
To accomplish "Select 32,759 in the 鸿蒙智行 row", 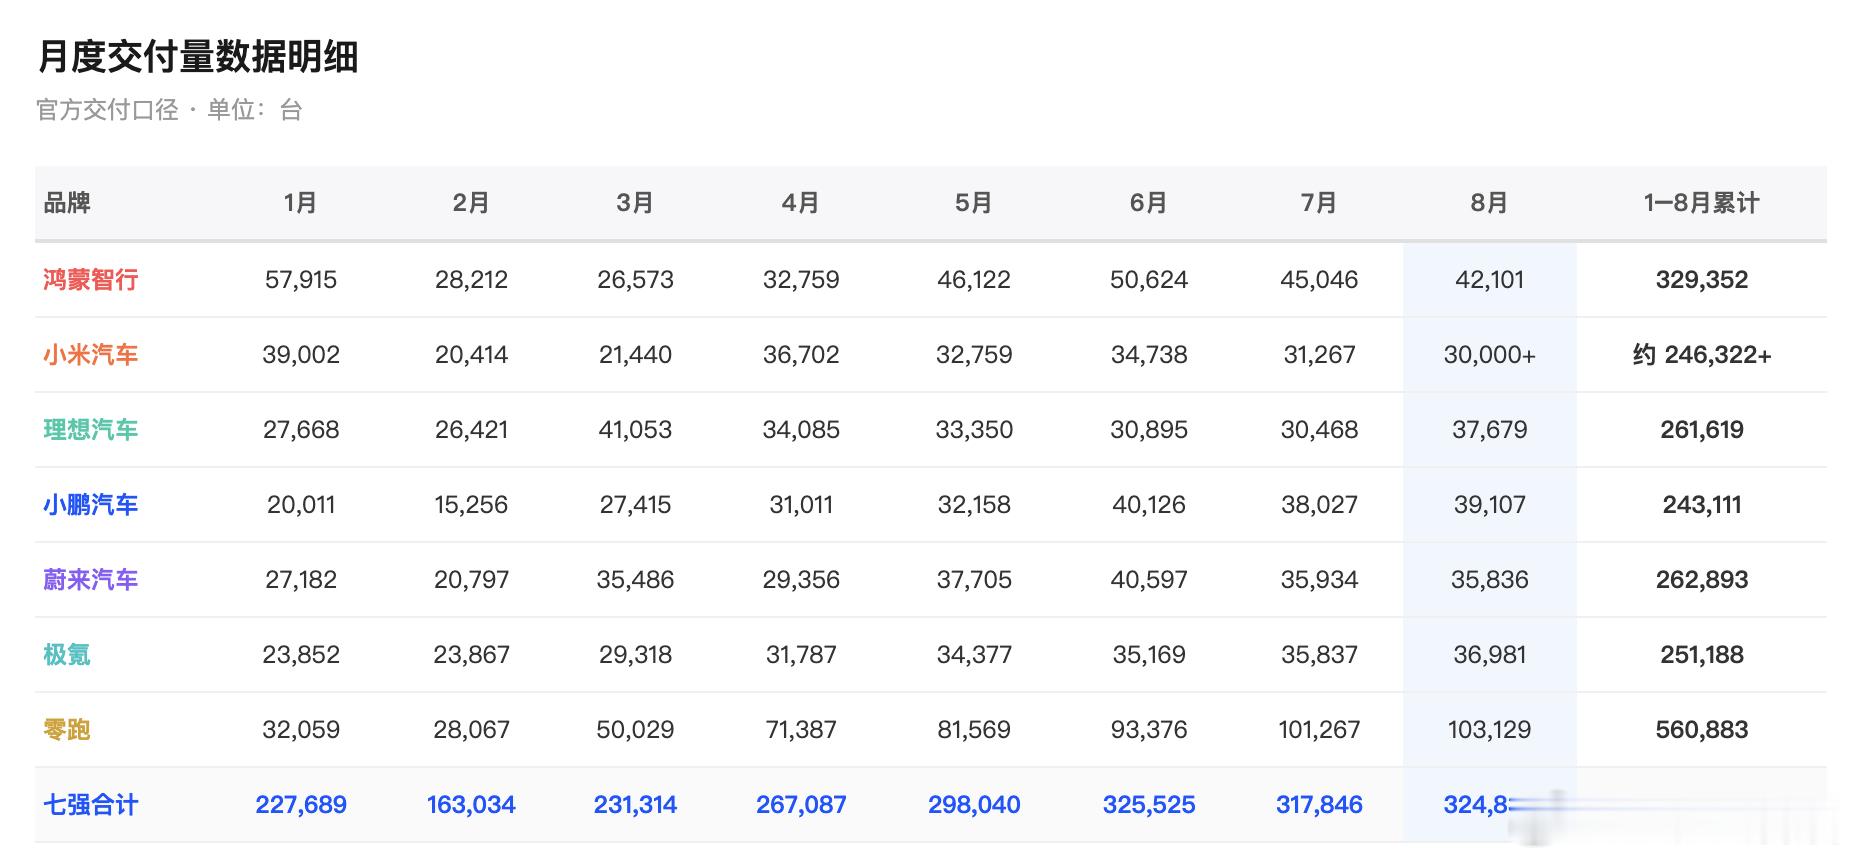I will pyautogui.click(x=801, y=280).
